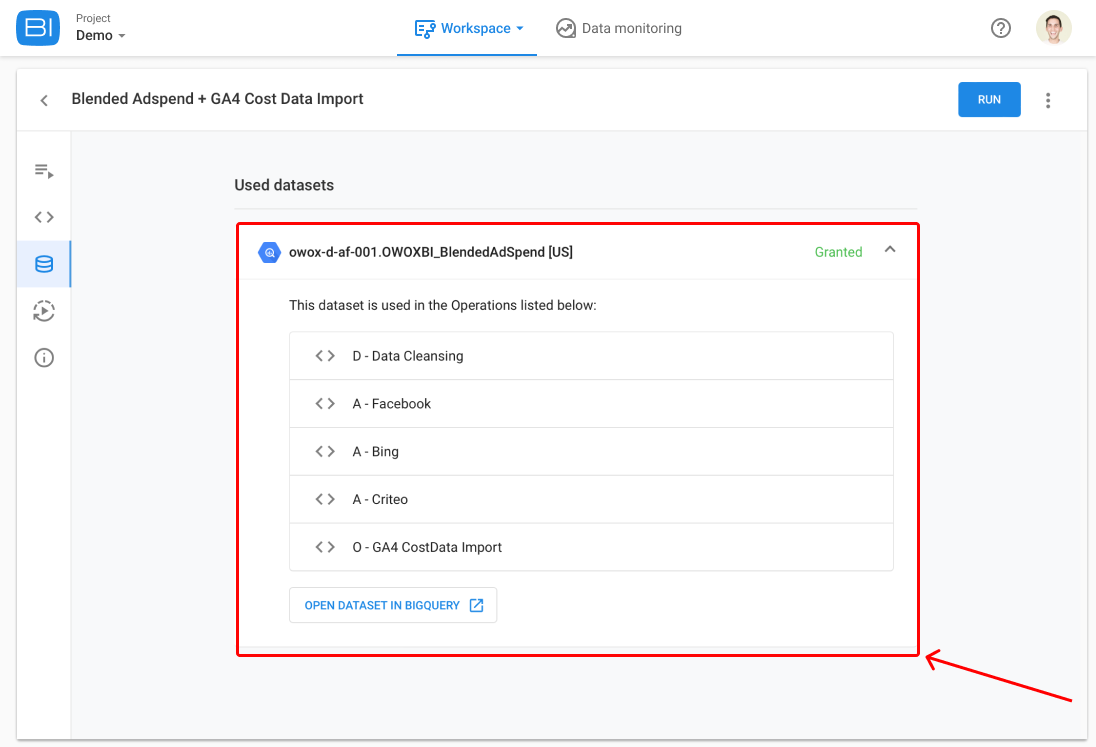Click the BigQuery dataset hexagon icon
The width and height of the screenshot is (1096, 747).
pos(269,252)
